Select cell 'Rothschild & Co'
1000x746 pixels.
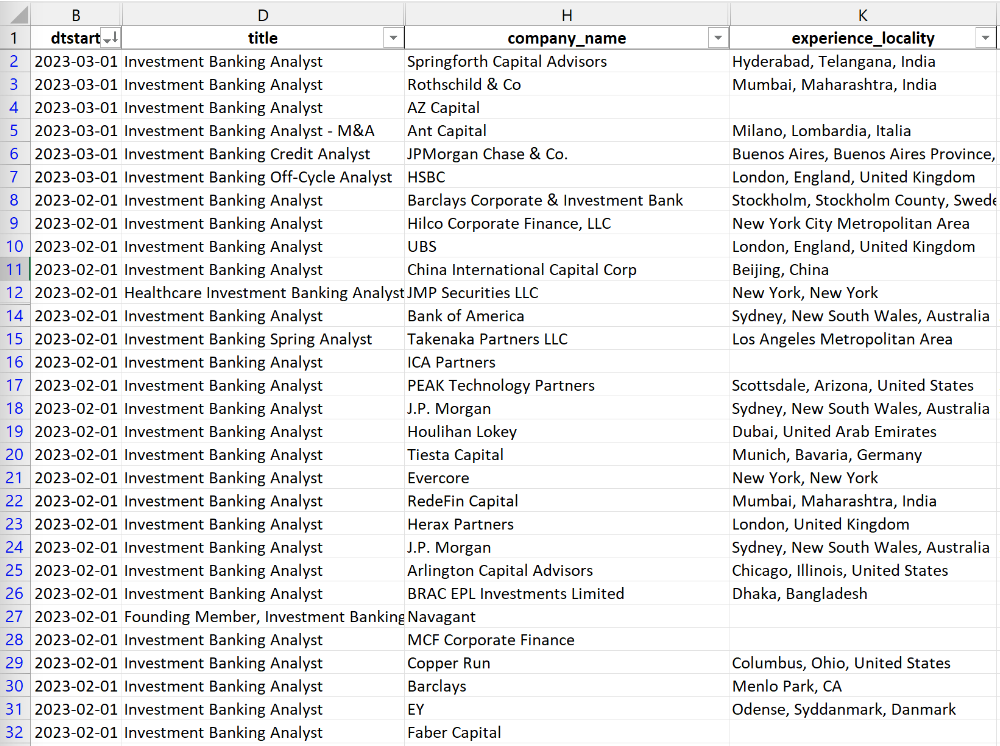point(566,85)
